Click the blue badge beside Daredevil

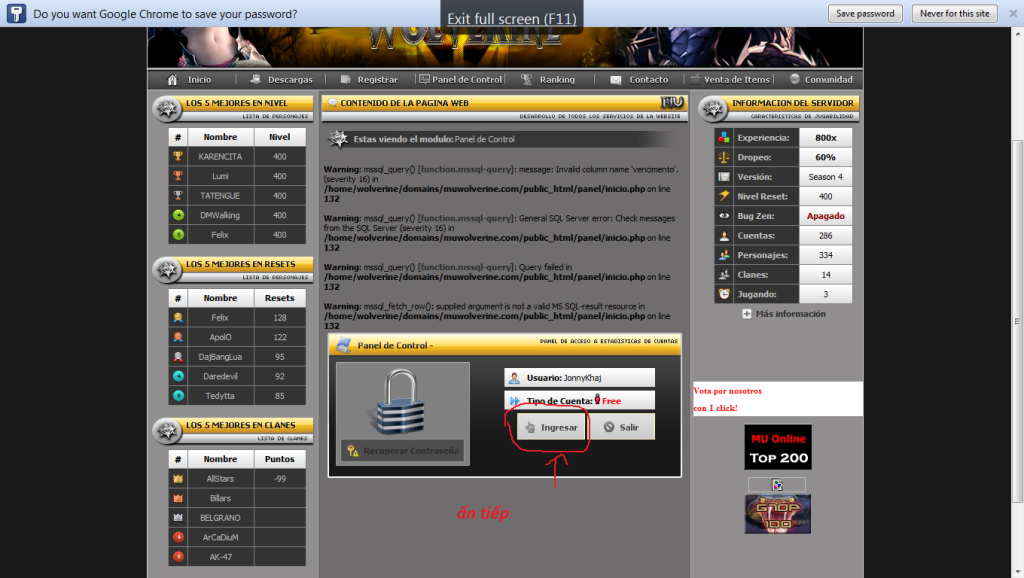(x=178, y=376)
